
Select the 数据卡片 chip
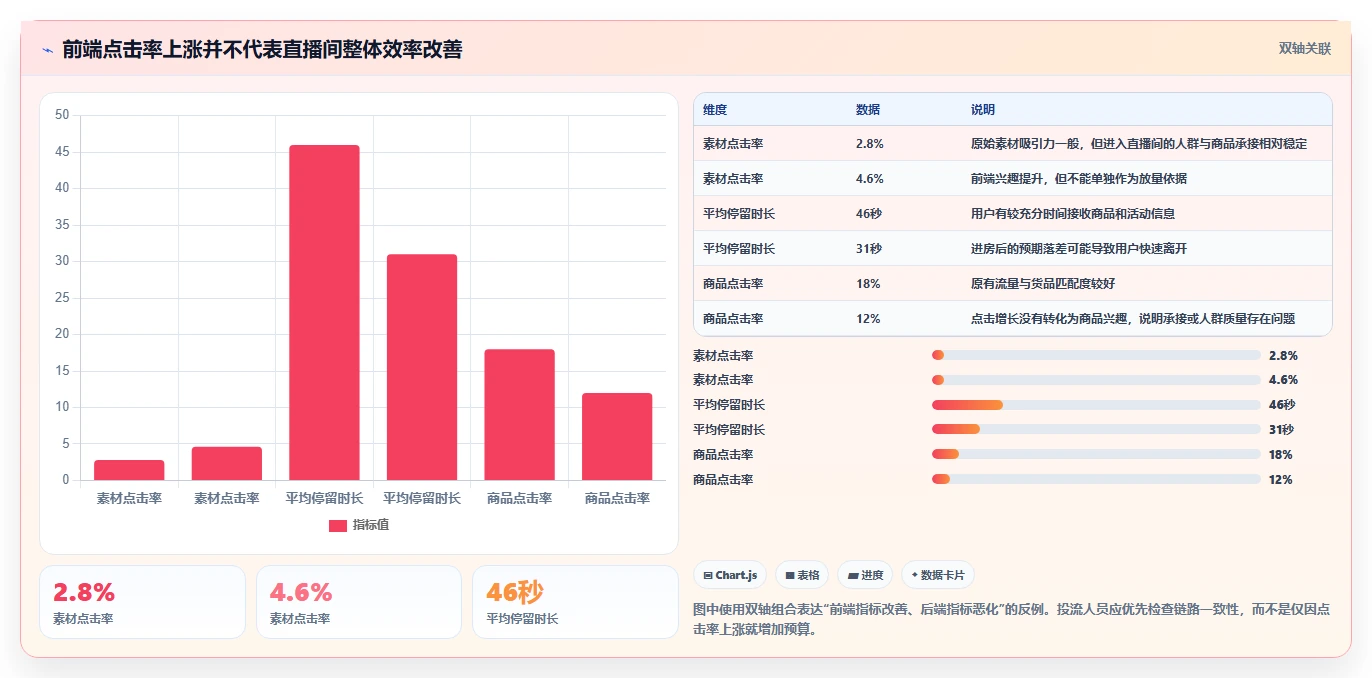pyautogui.click(x=937, y=575)
